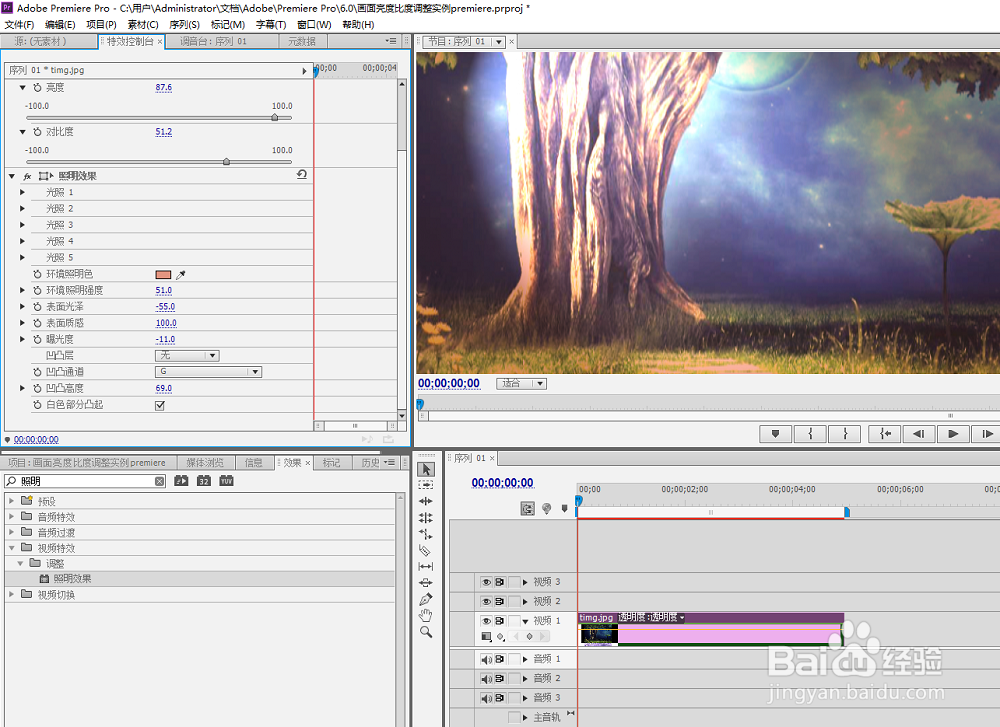Click the 32-bit effects filter icon
1000x727 pixels.
(x=203, y=481)
